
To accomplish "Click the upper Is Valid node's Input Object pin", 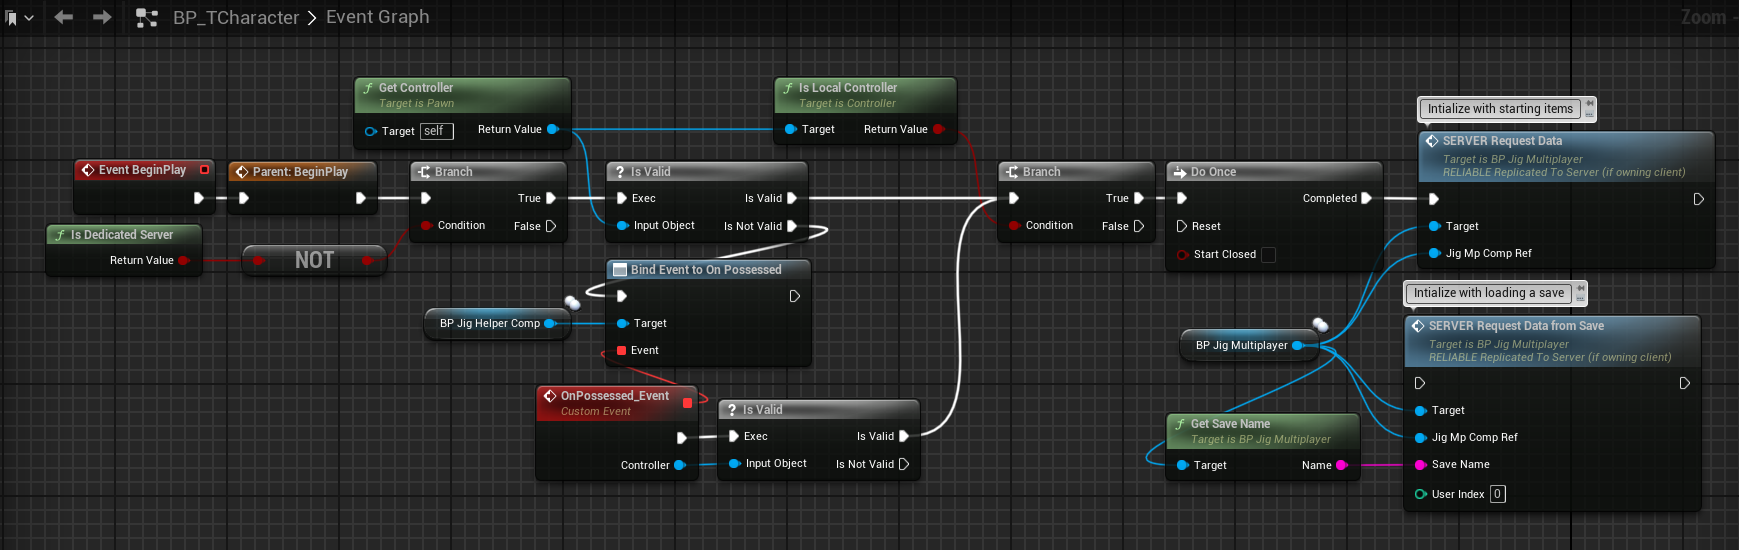I will pyautogui.click(x=622, y=226).
